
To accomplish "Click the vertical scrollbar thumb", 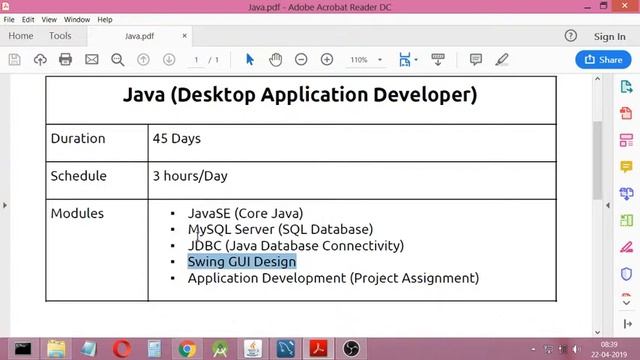I will (598, 160).
